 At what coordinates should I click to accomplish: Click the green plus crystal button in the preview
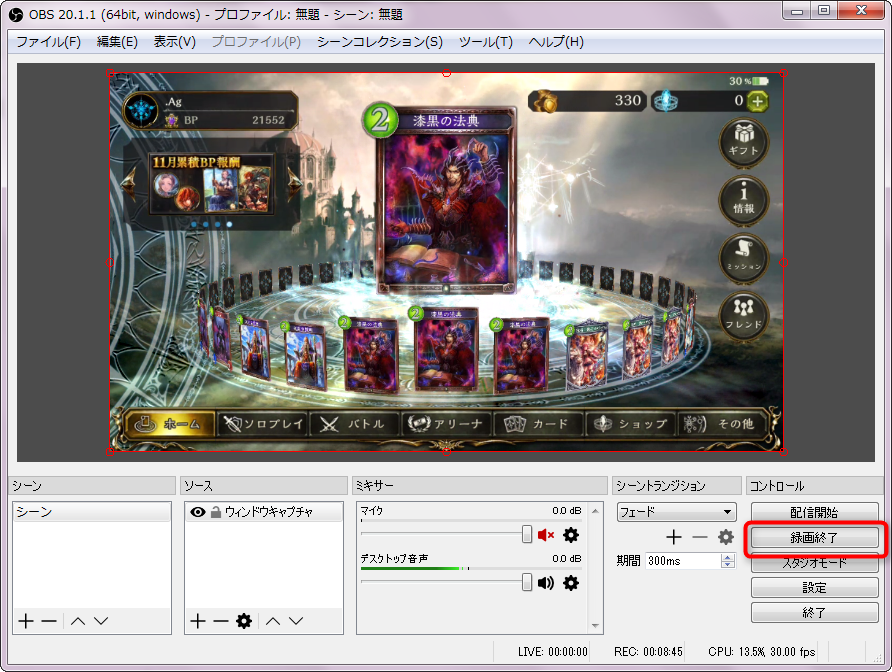pyautogui.click(x=757, y=101)
